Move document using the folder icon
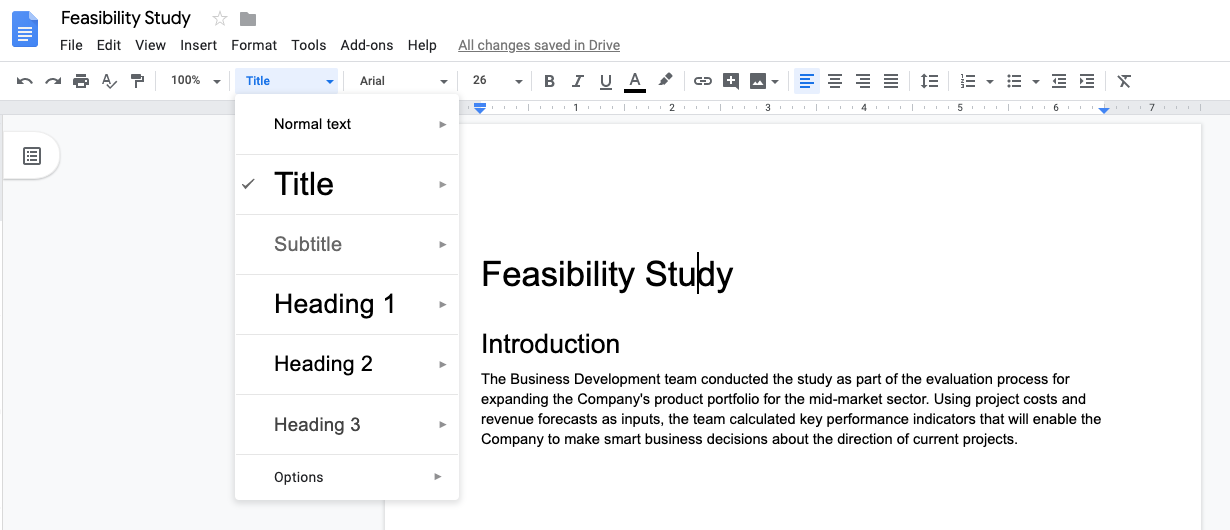Screen dimensions: 1230x530 click(x=248, y=19)
